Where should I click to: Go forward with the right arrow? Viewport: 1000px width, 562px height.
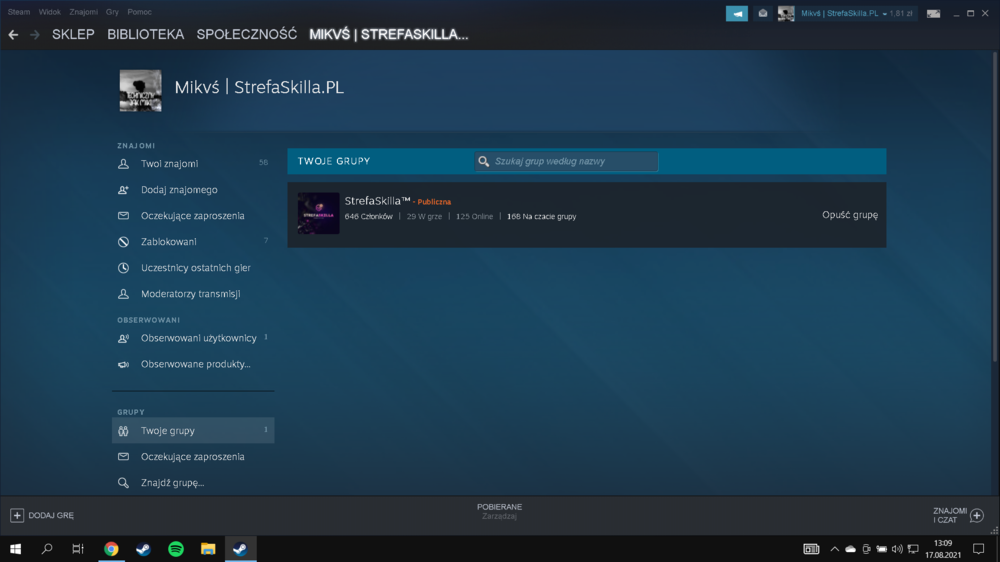[x=34, y=35]
